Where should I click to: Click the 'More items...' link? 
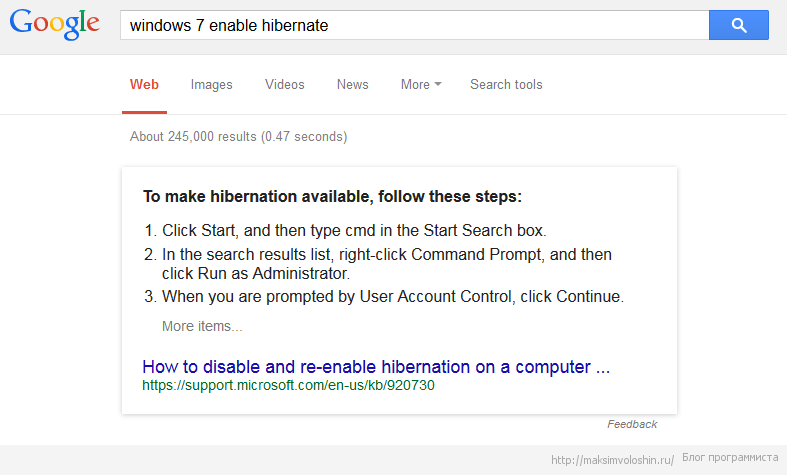click(202, 326)
